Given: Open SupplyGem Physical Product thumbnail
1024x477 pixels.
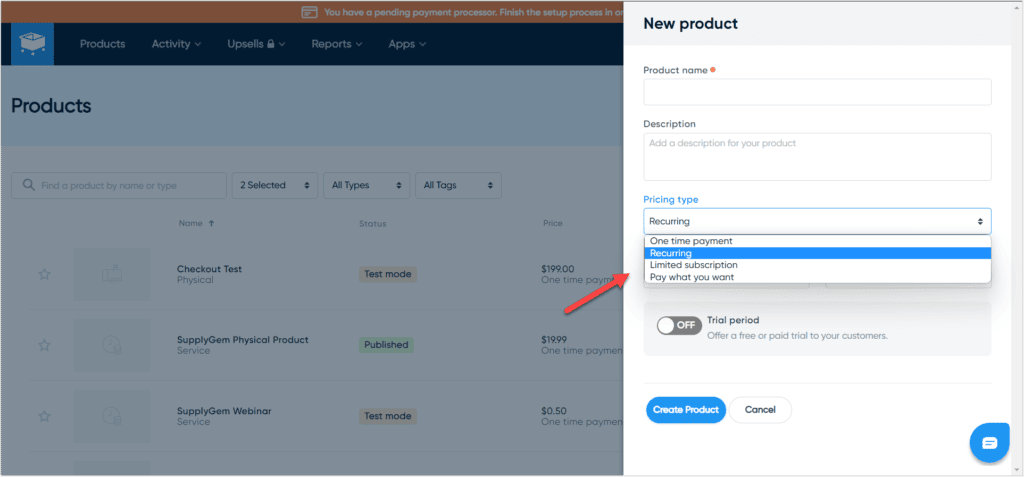Looking at the screenshot, I should (112, 345).
